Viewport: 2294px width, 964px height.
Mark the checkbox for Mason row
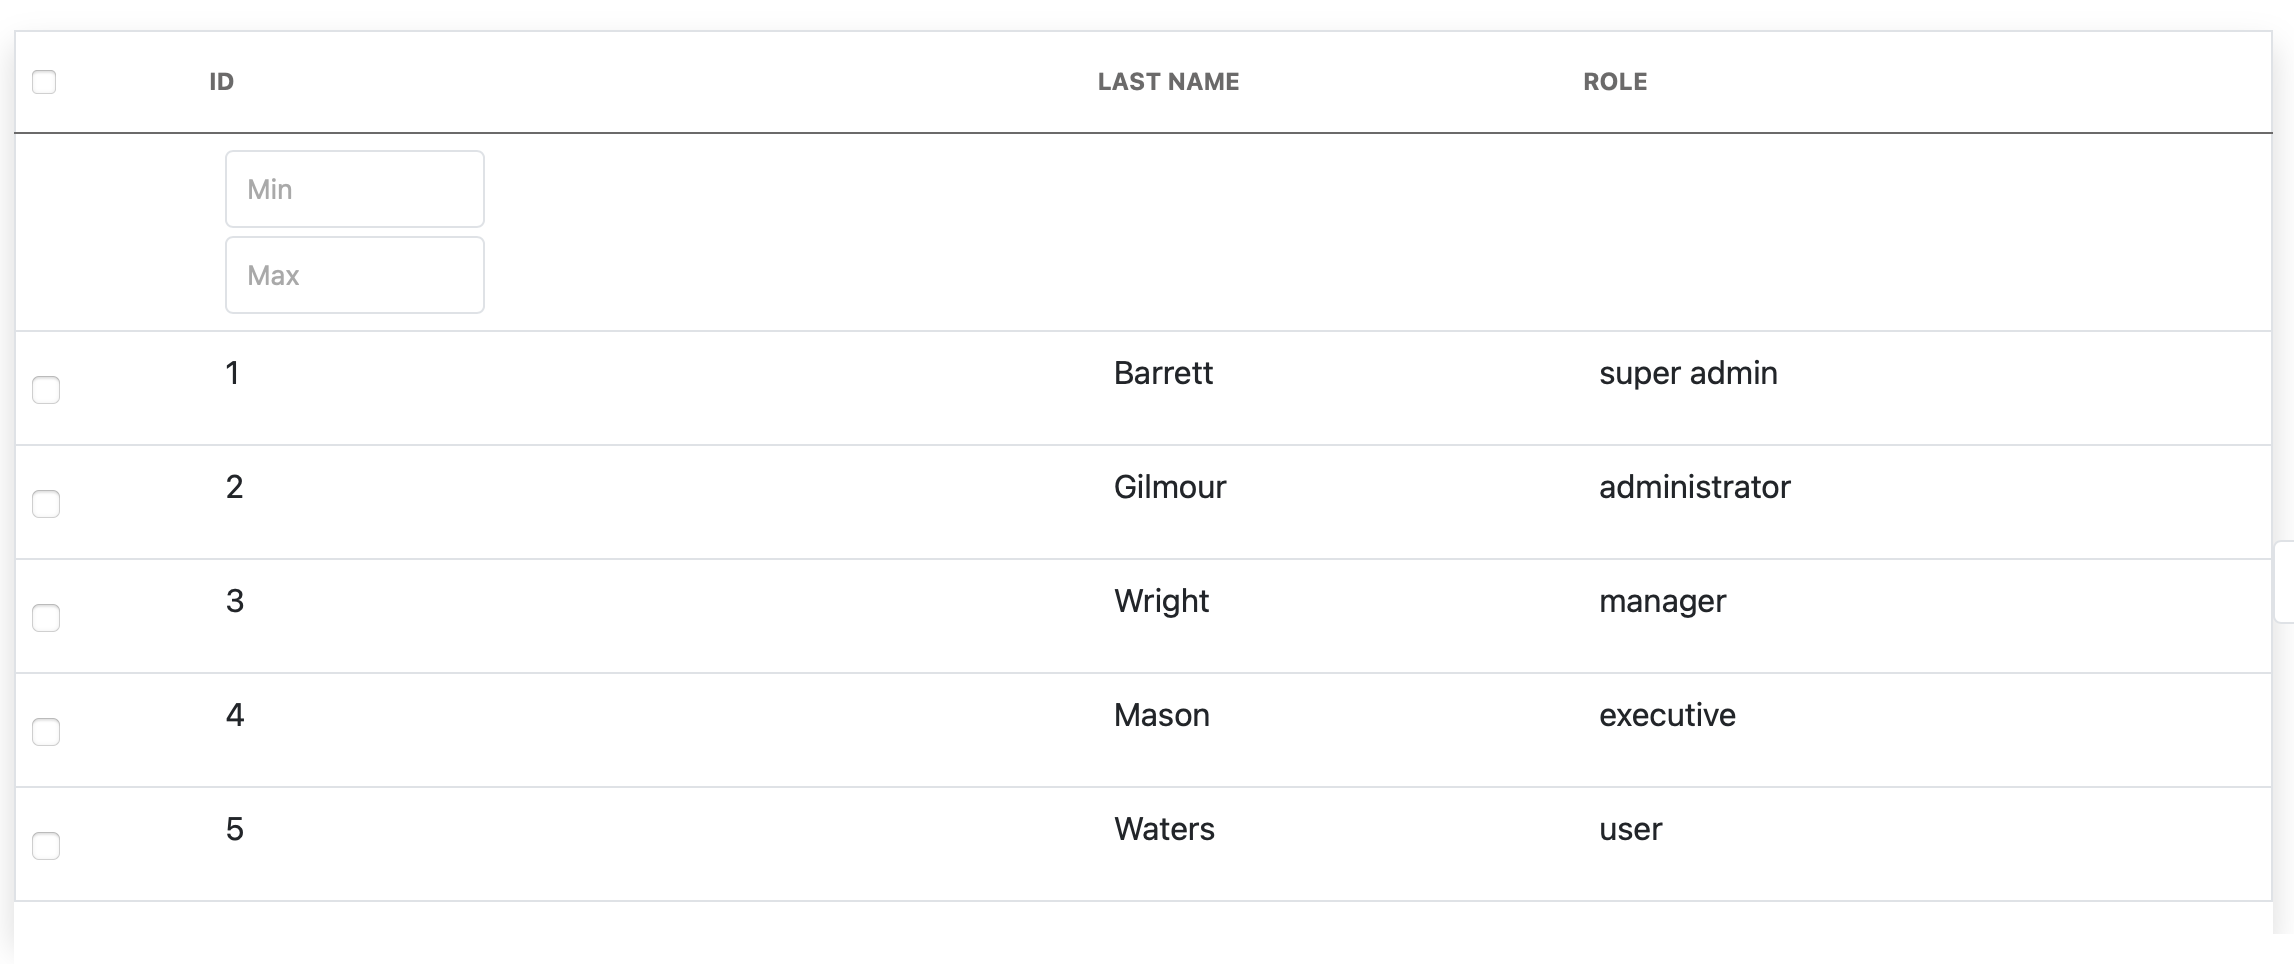pos(46,732)
